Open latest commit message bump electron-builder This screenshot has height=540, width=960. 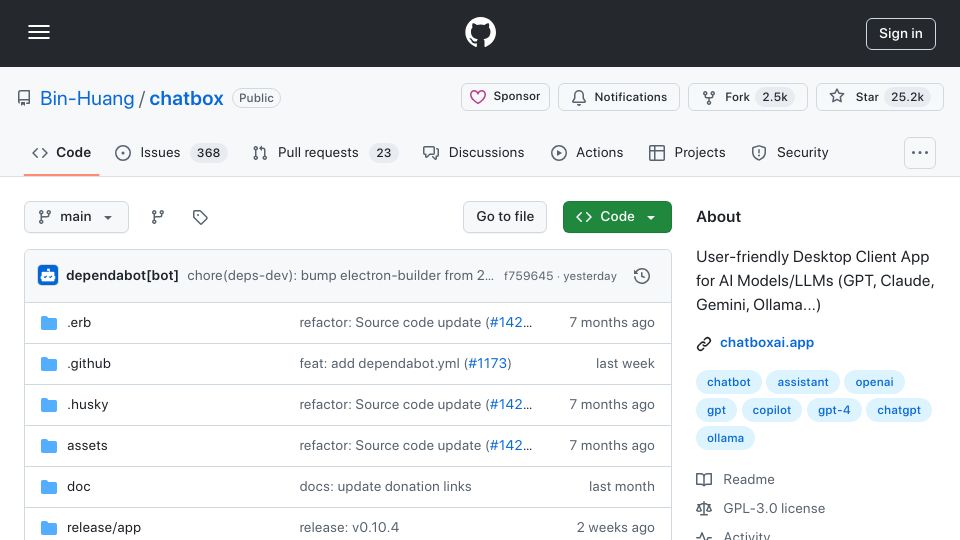tap(340, 276)
